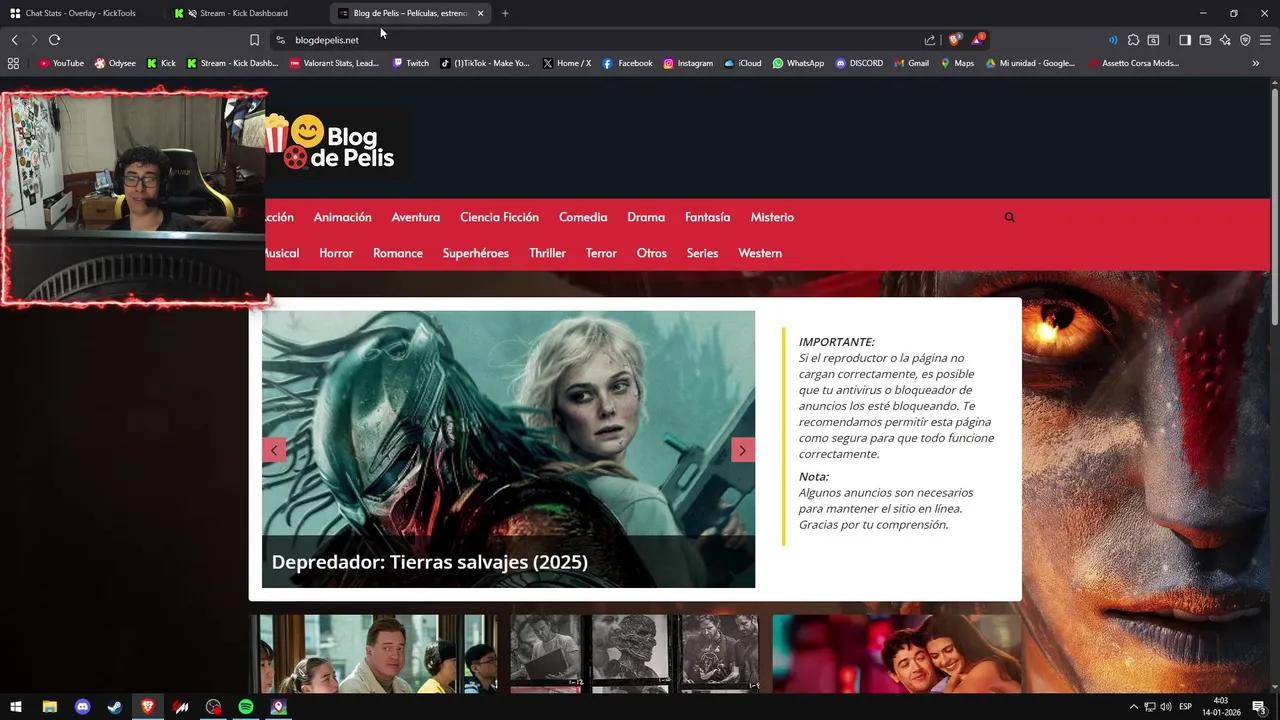
Task: Select the Fantasía category
Action: click(707, 217)
